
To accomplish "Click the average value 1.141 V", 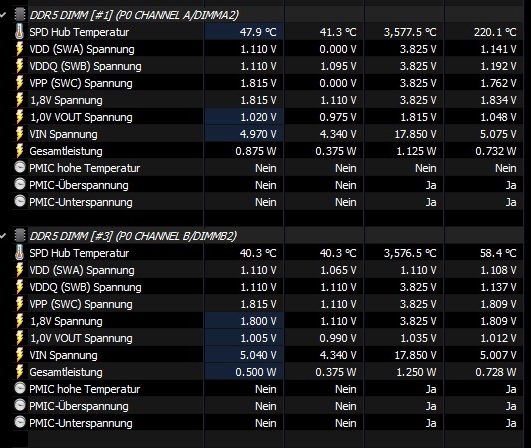I will coord(498,49).
